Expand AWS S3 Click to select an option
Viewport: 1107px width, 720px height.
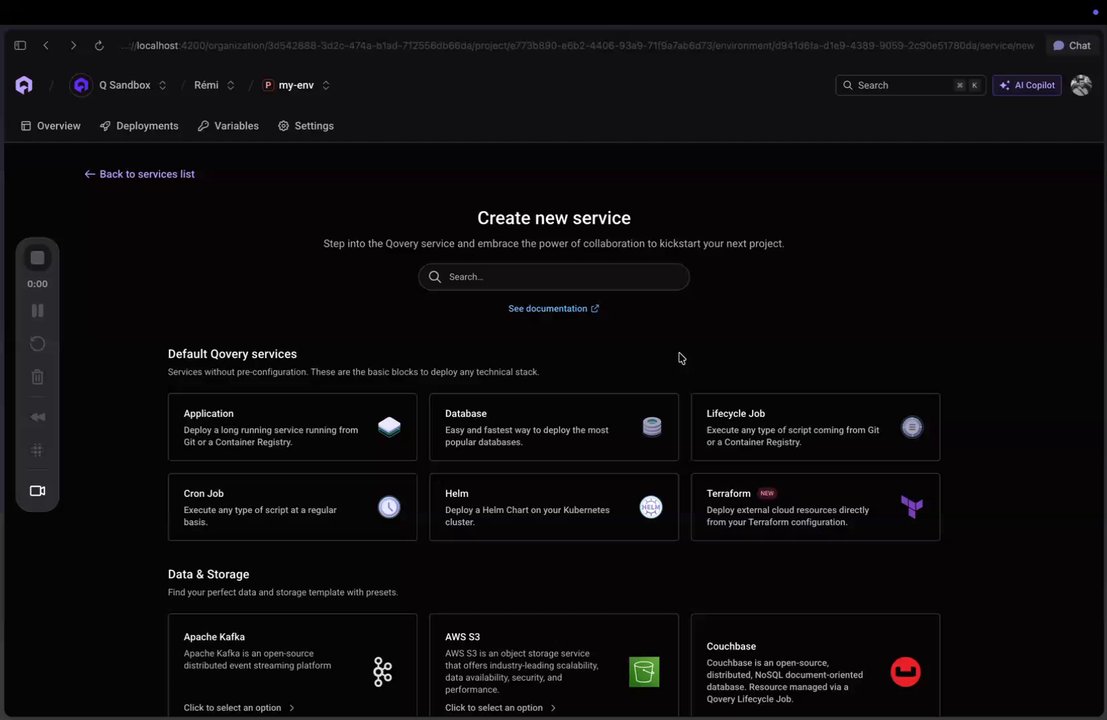500,707
